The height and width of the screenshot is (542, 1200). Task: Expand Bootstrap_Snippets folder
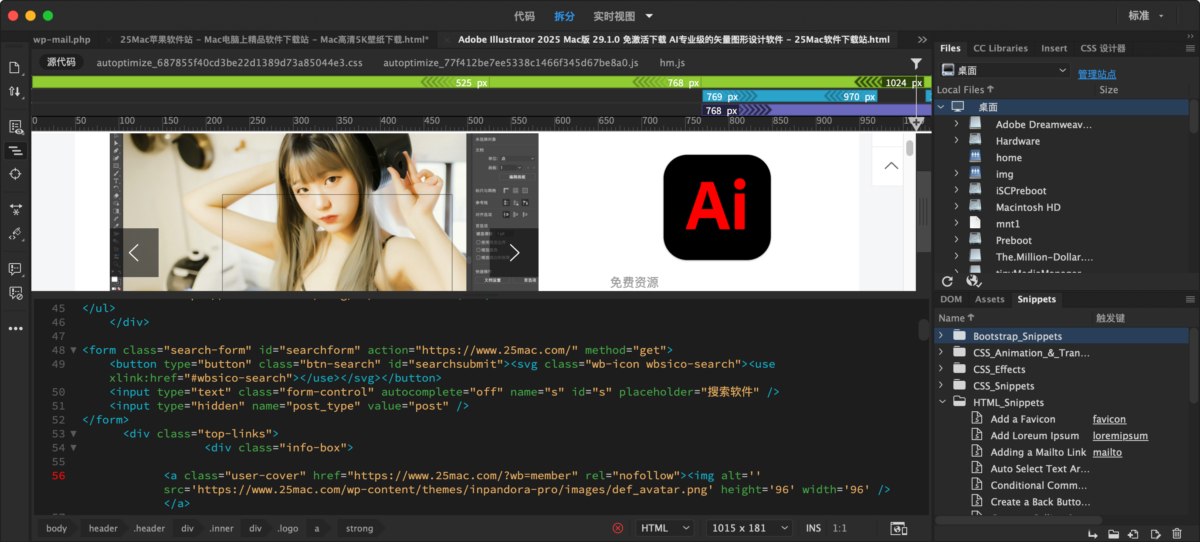pos(941,336)
